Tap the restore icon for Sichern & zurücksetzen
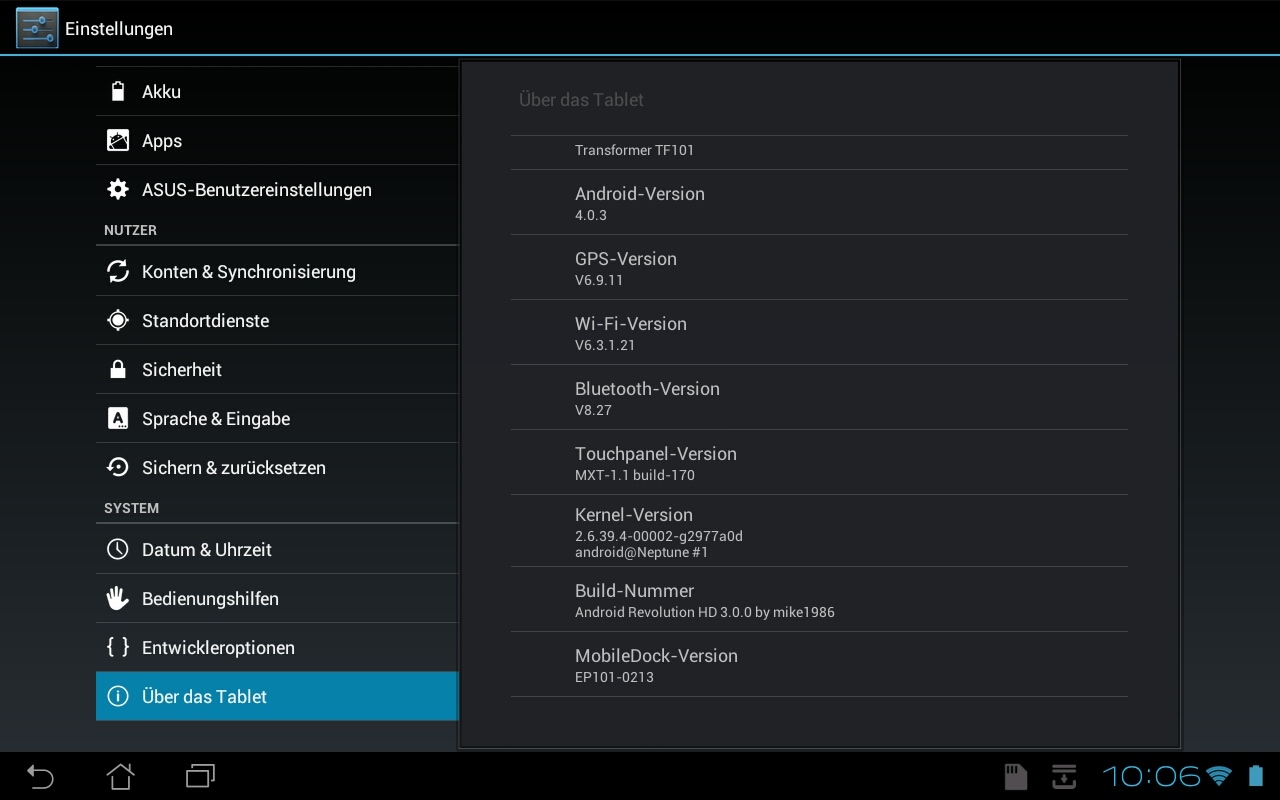Viewport: 1280px width, 800px height. 118,467
